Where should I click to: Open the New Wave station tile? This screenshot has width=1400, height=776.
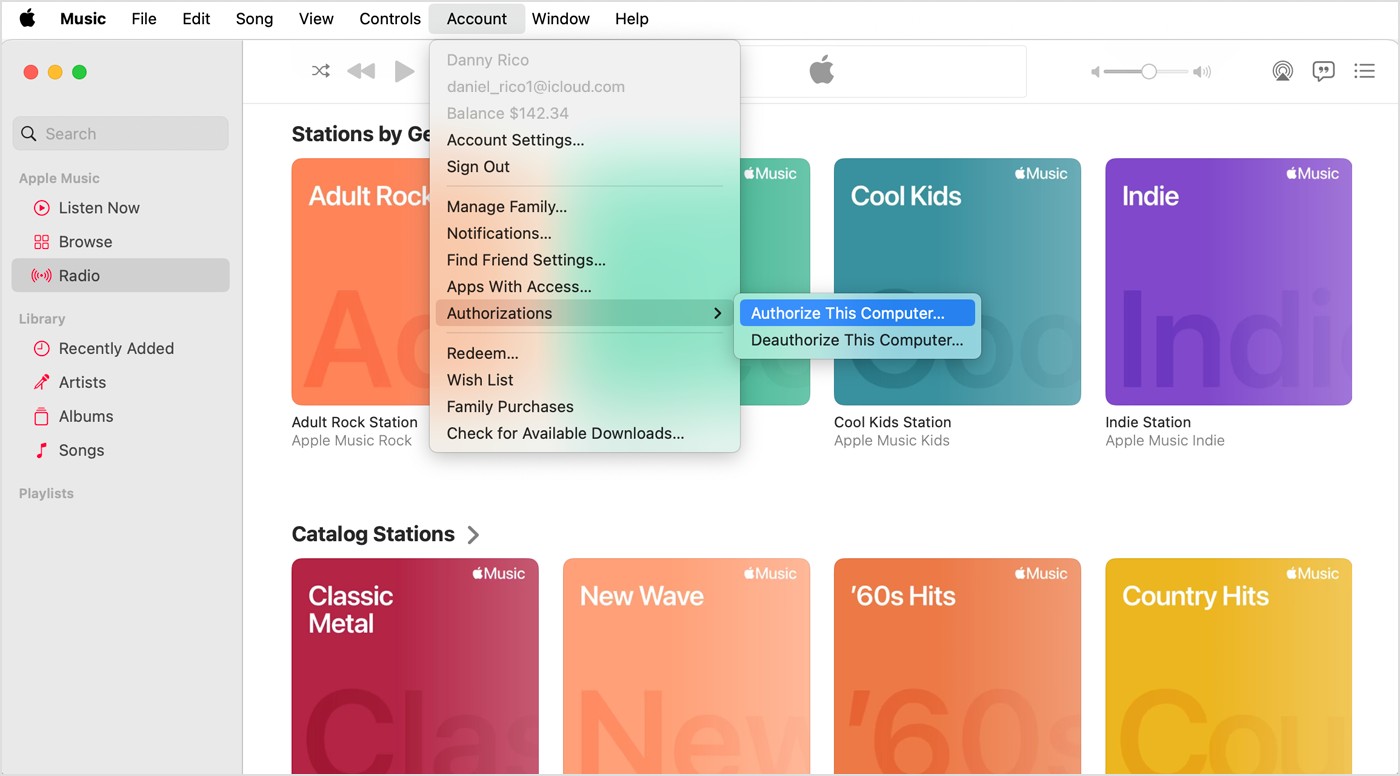click(686, 665)
